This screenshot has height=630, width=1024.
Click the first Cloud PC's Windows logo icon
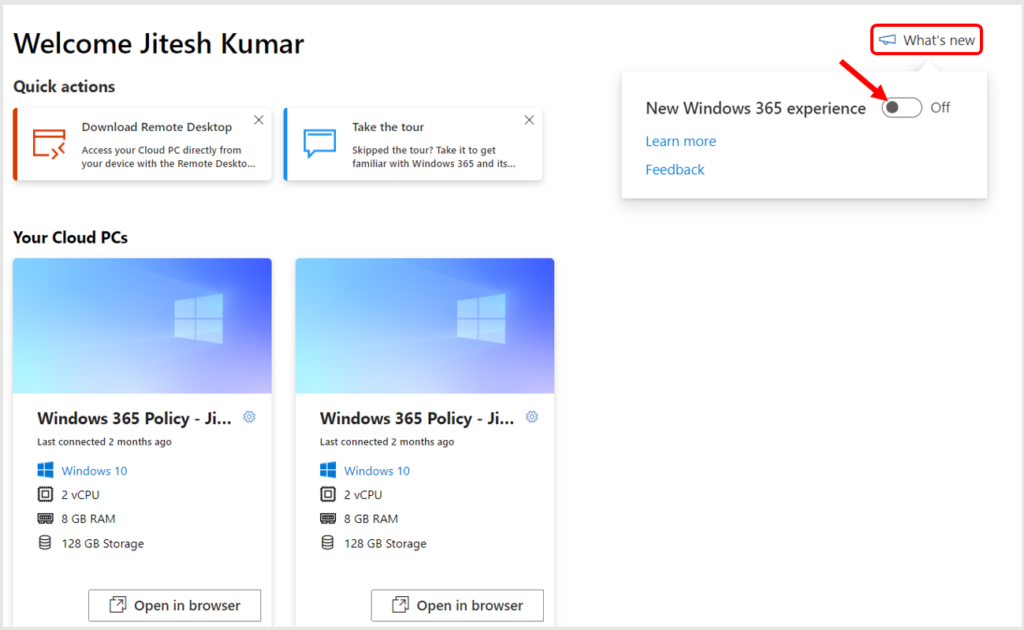pos(45,470)
